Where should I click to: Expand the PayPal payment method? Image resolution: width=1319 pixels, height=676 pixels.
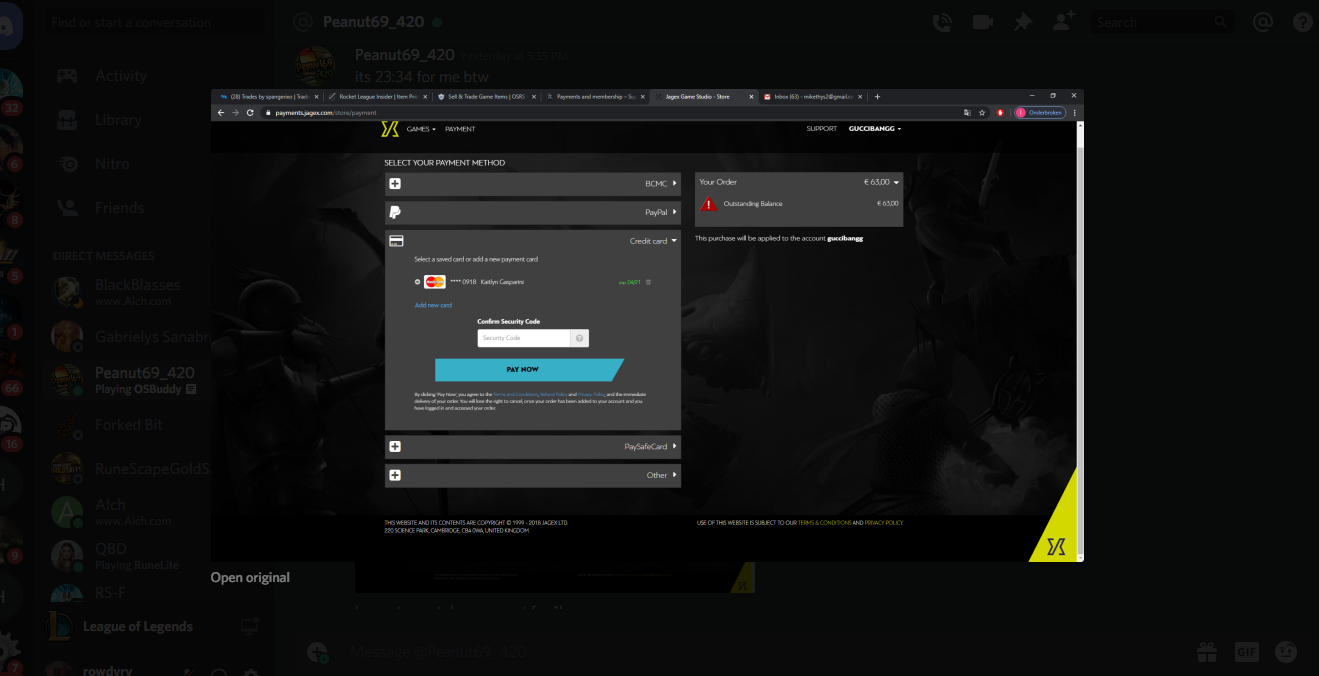click(x=533, y=212)
